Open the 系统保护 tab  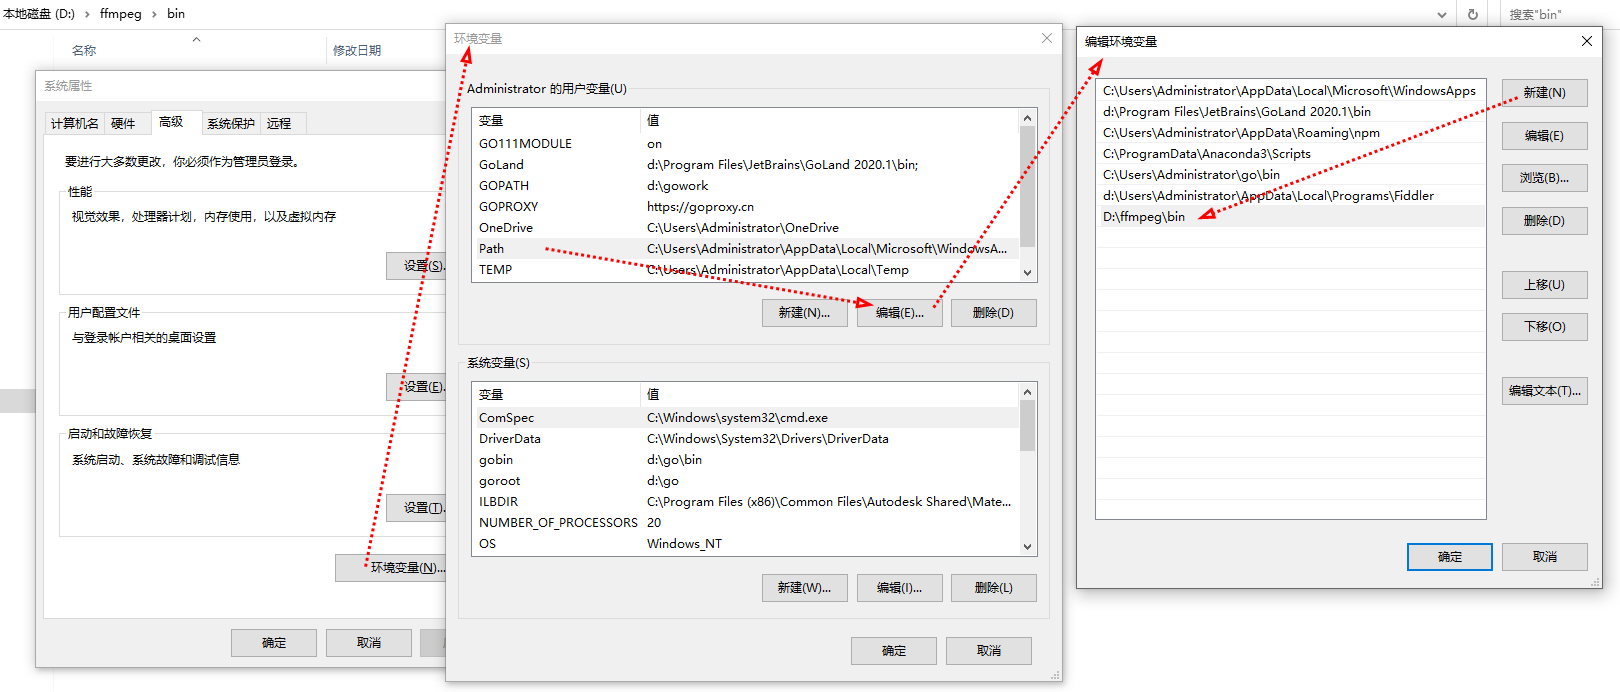[230, 123]
